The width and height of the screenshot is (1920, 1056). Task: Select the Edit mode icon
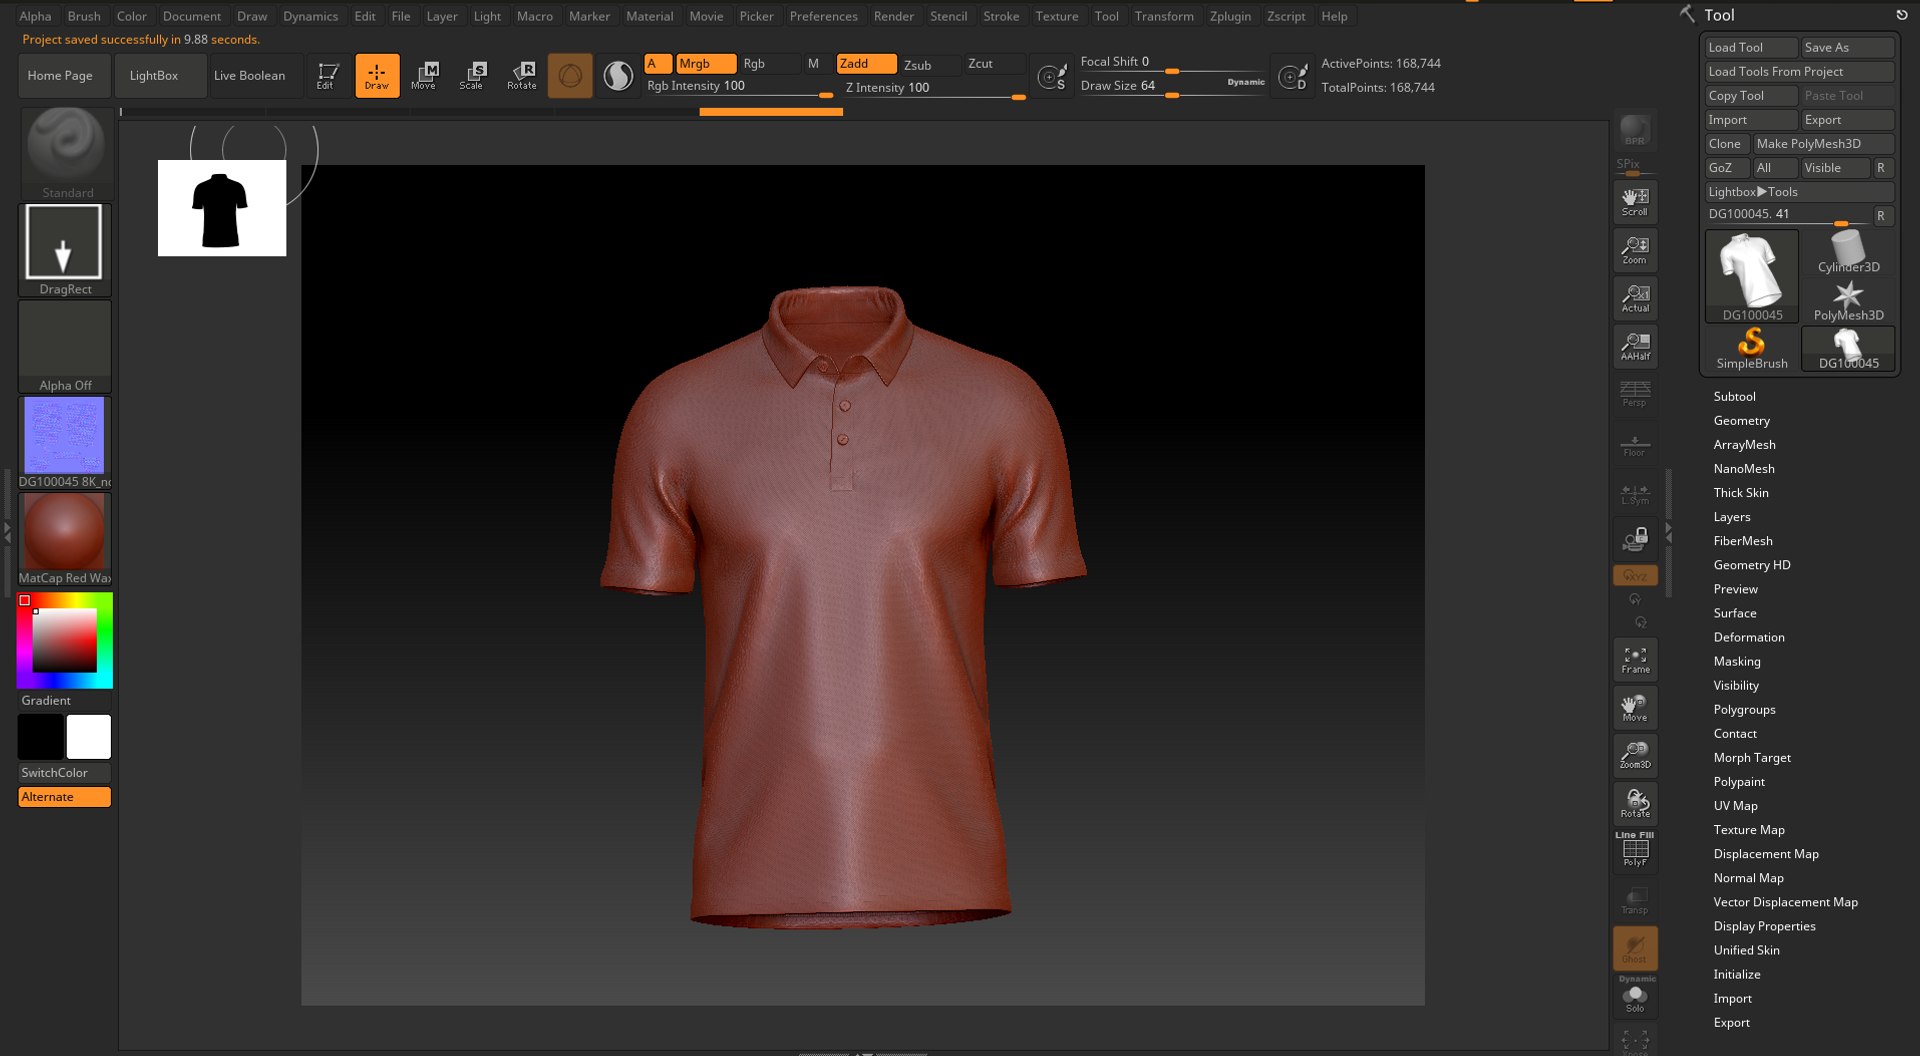pyautogui.click(x=327, y=76)
